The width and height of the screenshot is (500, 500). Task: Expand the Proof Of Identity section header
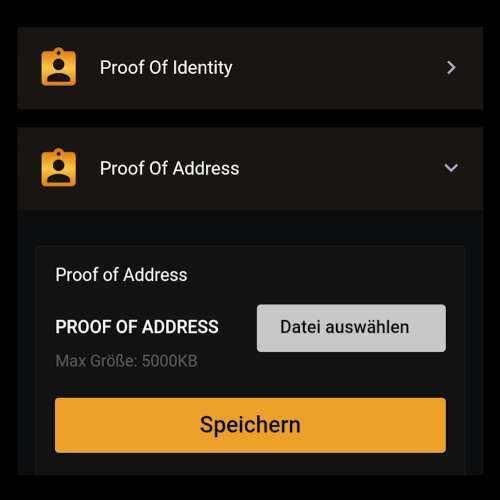click(x=250, y=68)
